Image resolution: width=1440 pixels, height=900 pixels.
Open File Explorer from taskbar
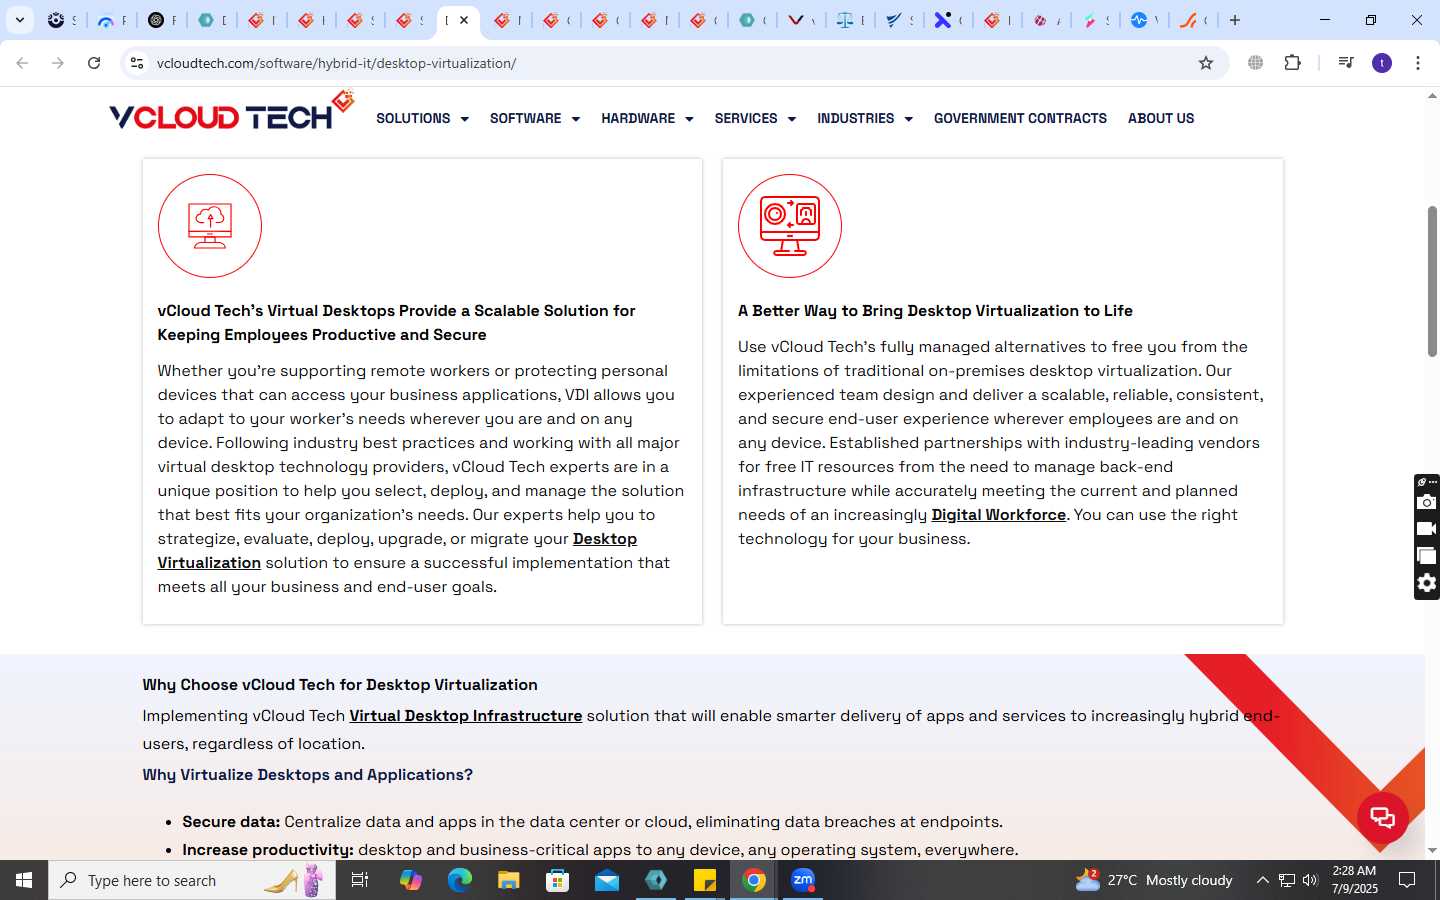tap(509, 880)
